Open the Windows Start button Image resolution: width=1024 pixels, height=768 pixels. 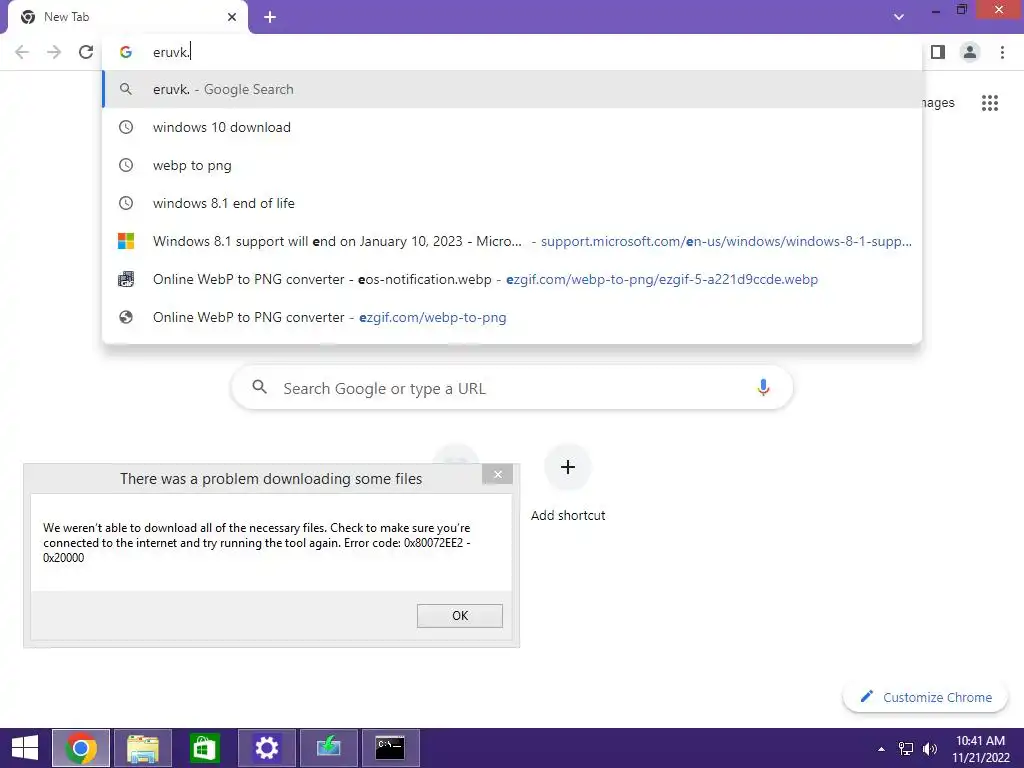(x=25, y=748)
